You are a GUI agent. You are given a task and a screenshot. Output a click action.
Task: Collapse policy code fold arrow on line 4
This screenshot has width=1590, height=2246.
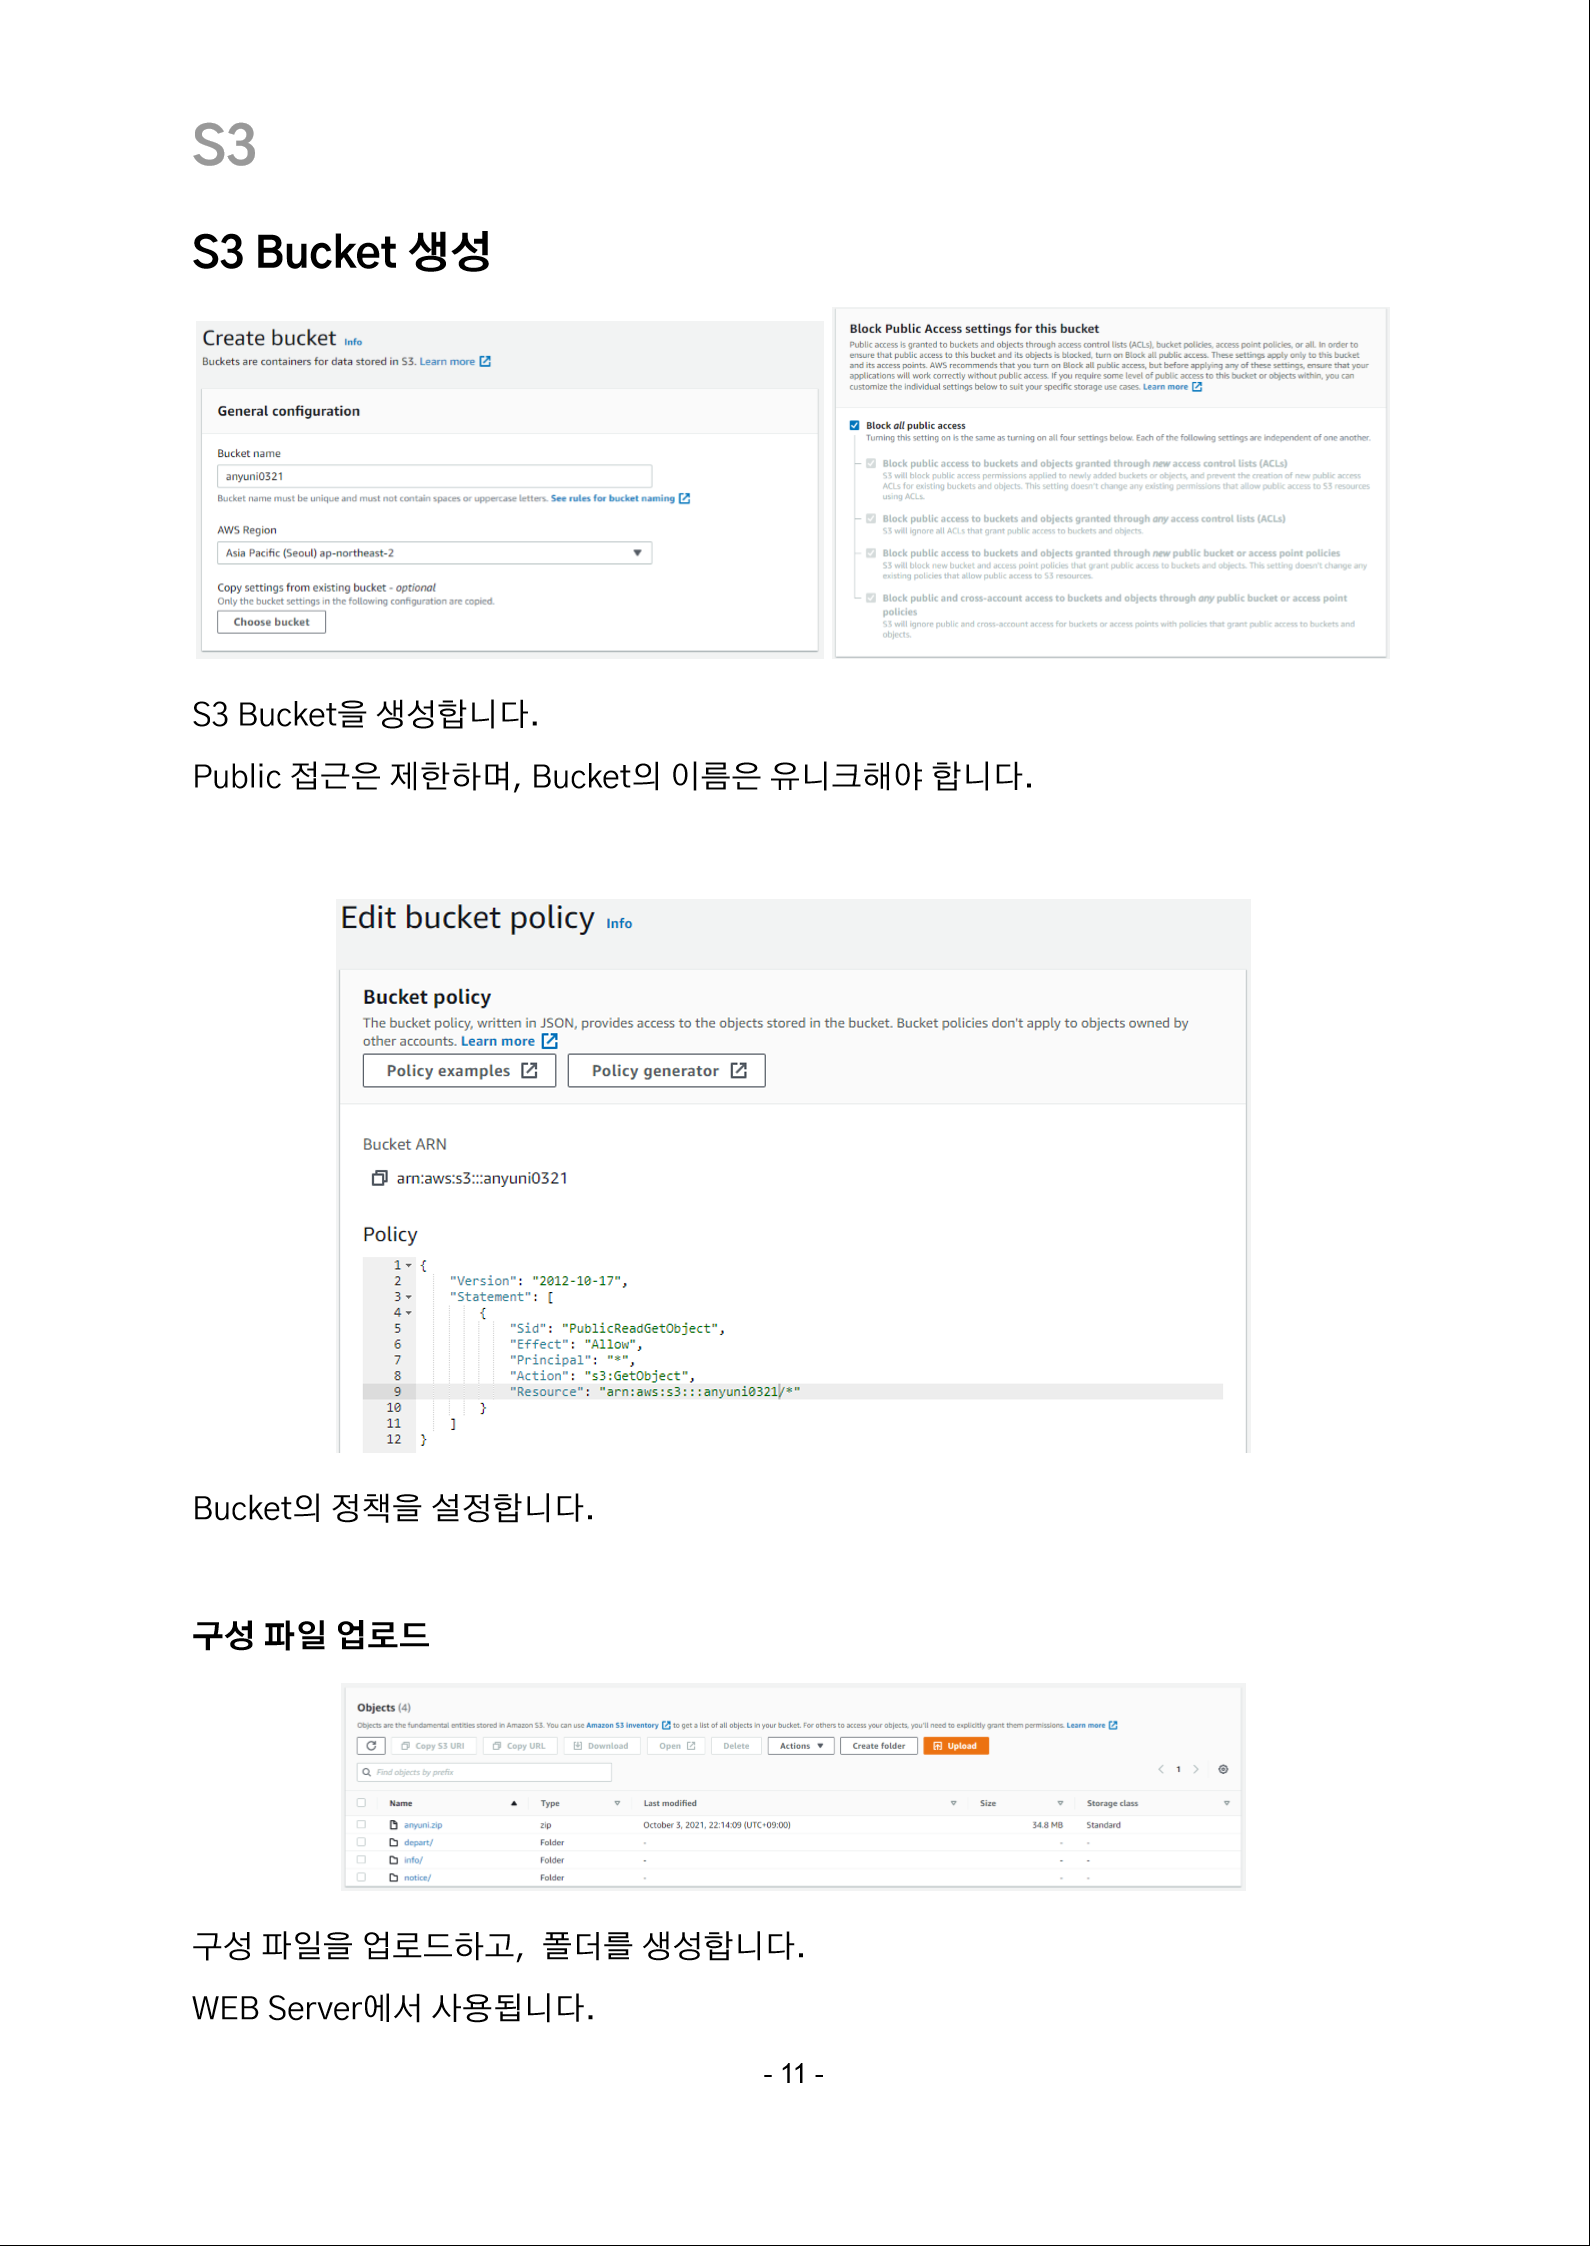click(409, 1313)
